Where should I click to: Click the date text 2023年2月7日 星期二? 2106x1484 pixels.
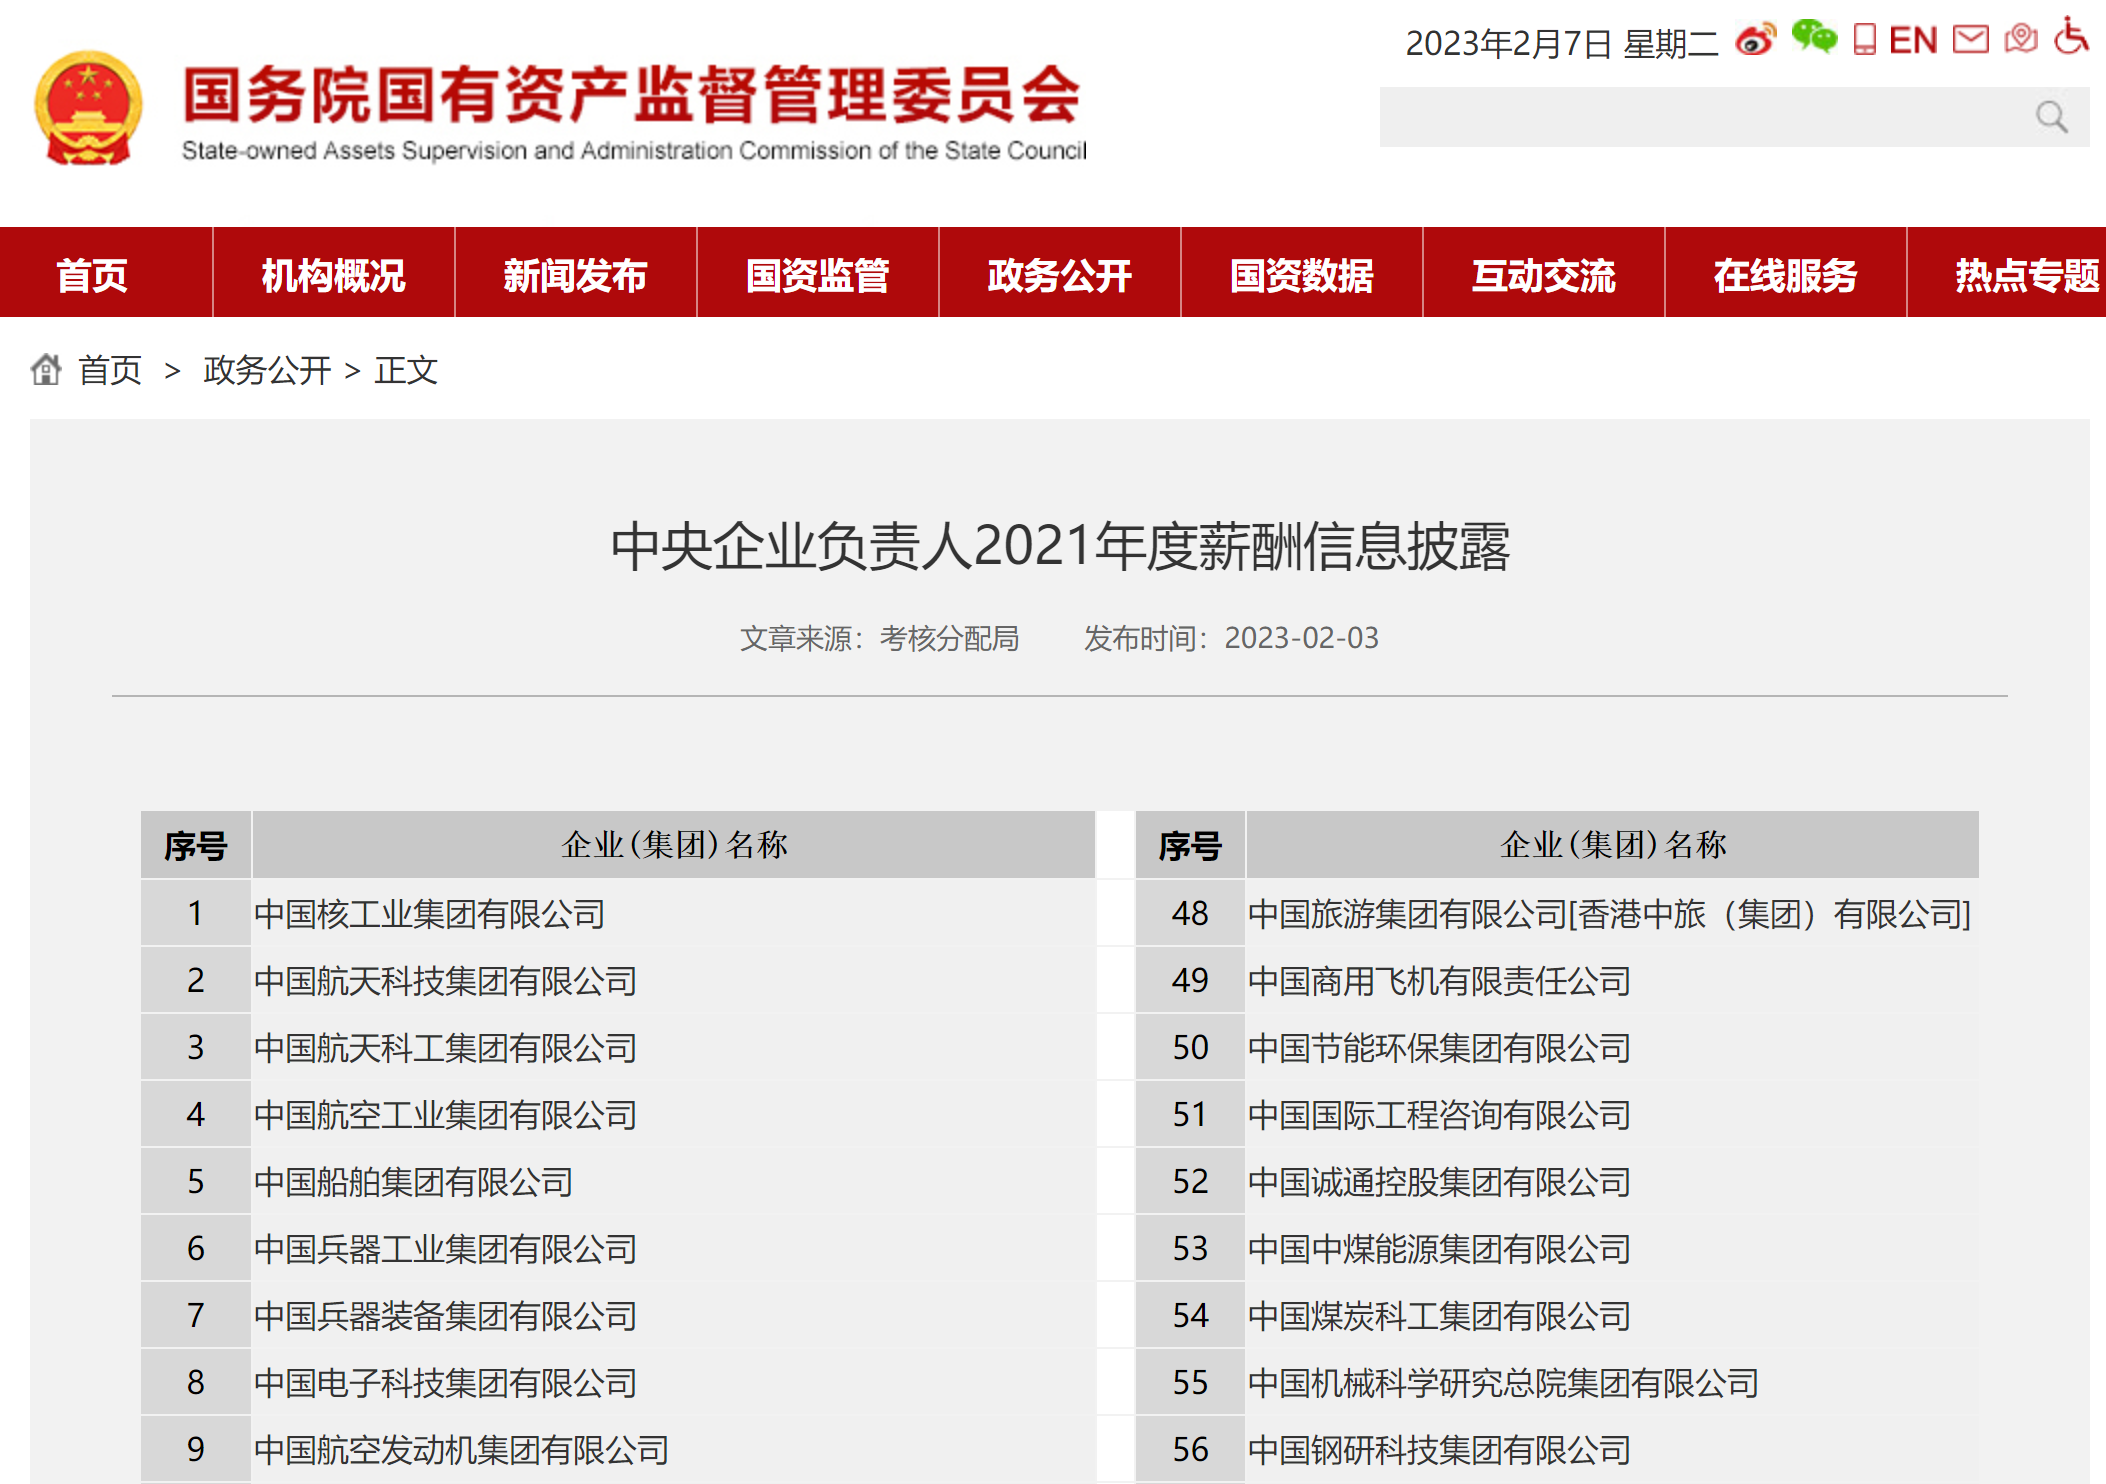1562,43
